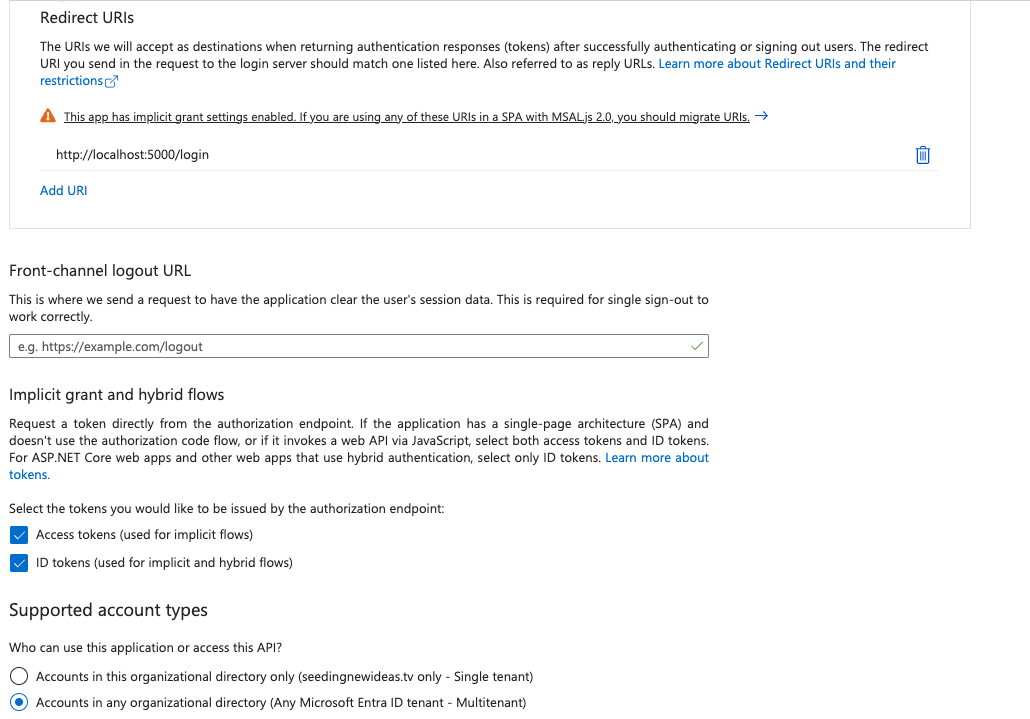Click the implicit grant settings warning message
Screen dimensions: 1030x719
pyautogui.click(x=406, y=117)
